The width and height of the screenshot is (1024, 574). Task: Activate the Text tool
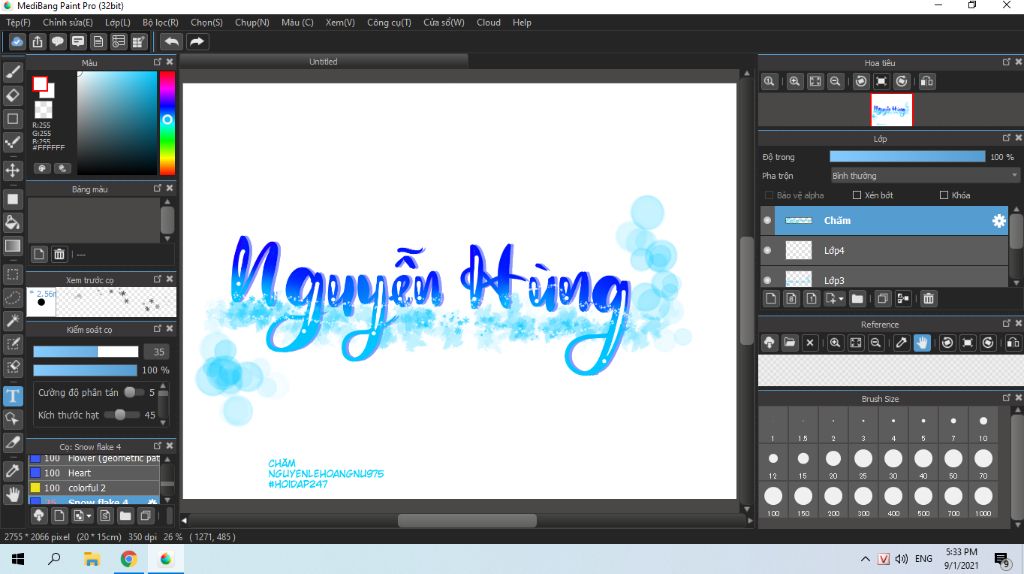click(12, 396)
